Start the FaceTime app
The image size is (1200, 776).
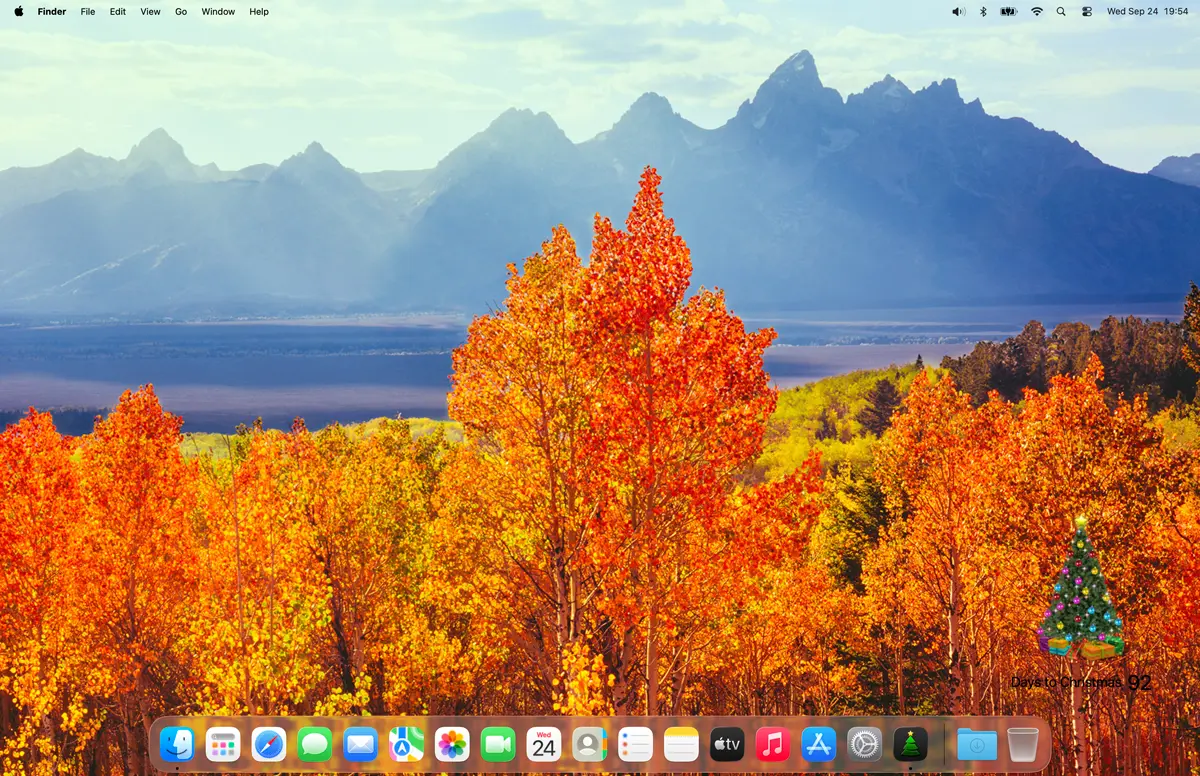pos(498,744)
